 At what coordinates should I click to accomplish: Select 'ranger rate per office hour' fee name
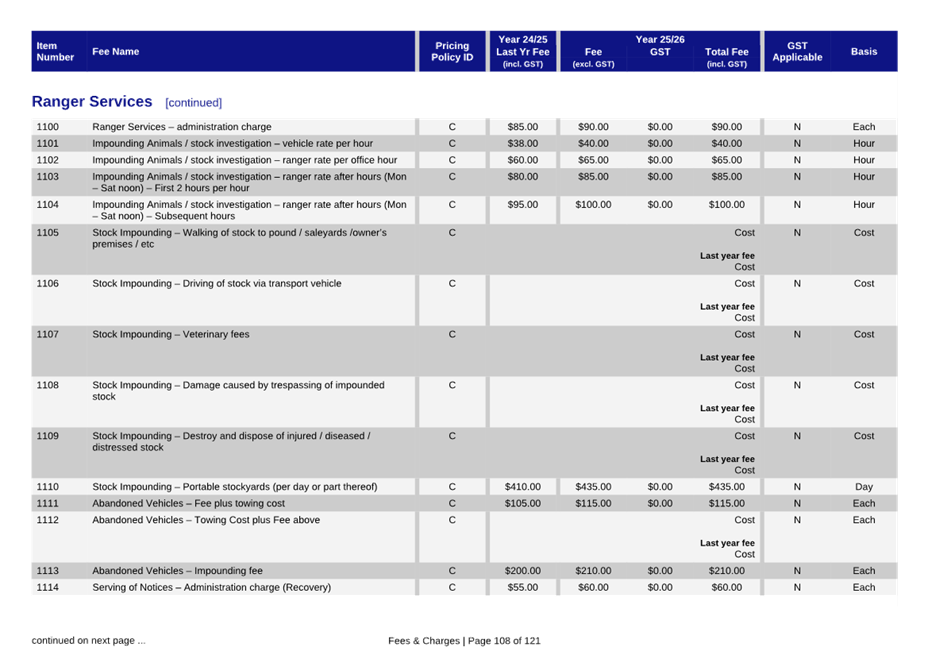click(244, 160)
